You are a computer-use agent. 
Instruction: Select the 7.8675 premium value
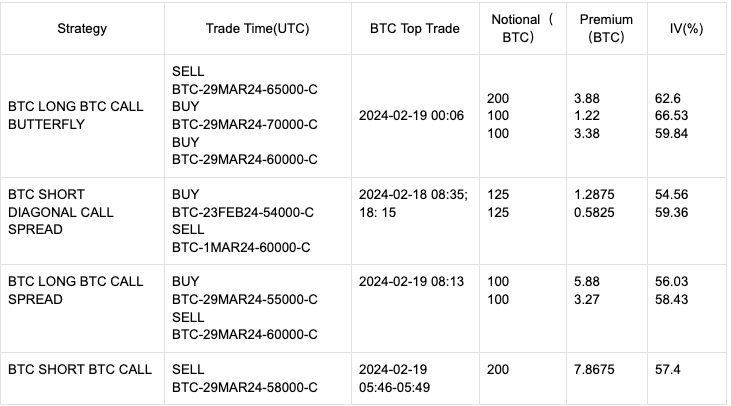tap(595, 369)
